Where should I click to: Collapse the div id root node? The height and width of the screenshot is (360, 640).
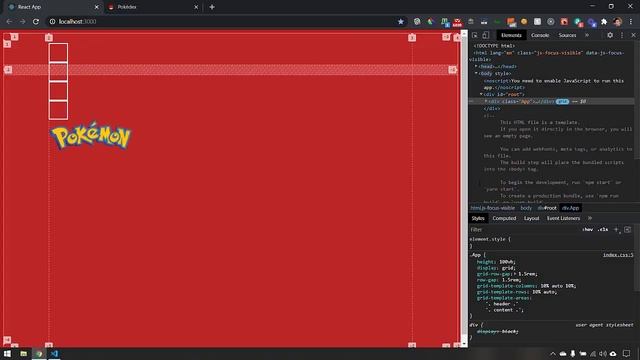481,94
